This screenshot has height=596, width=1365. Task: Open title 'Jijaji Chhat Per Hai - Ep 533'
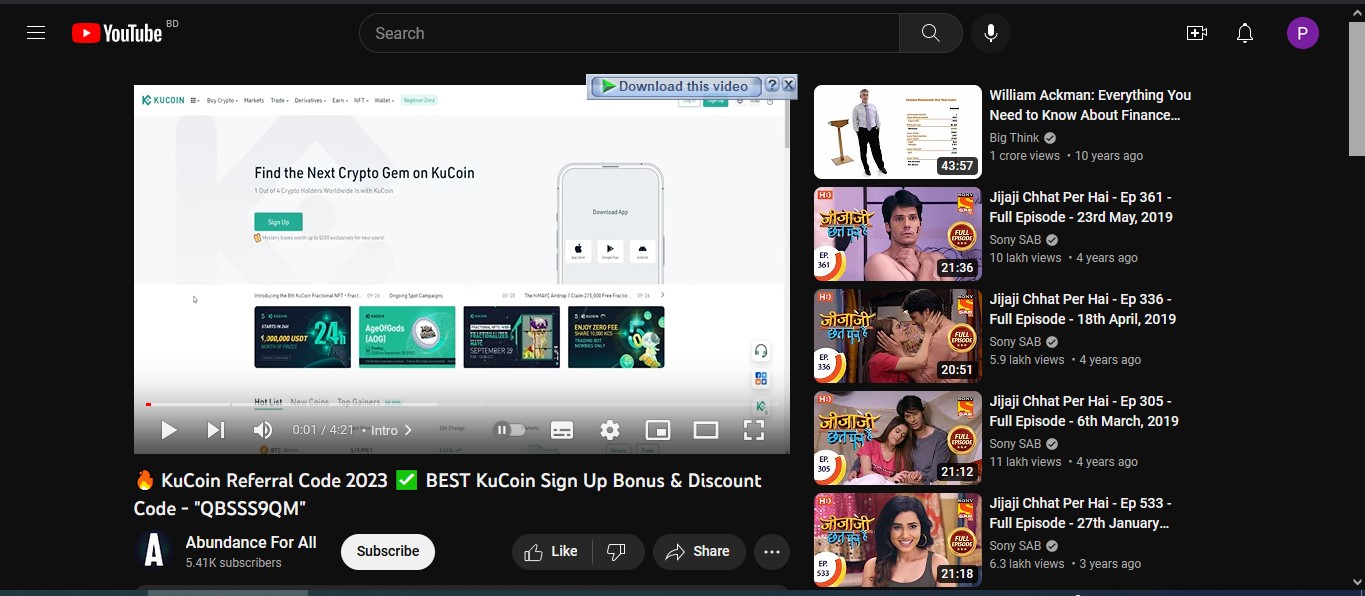pos(1081,513)
